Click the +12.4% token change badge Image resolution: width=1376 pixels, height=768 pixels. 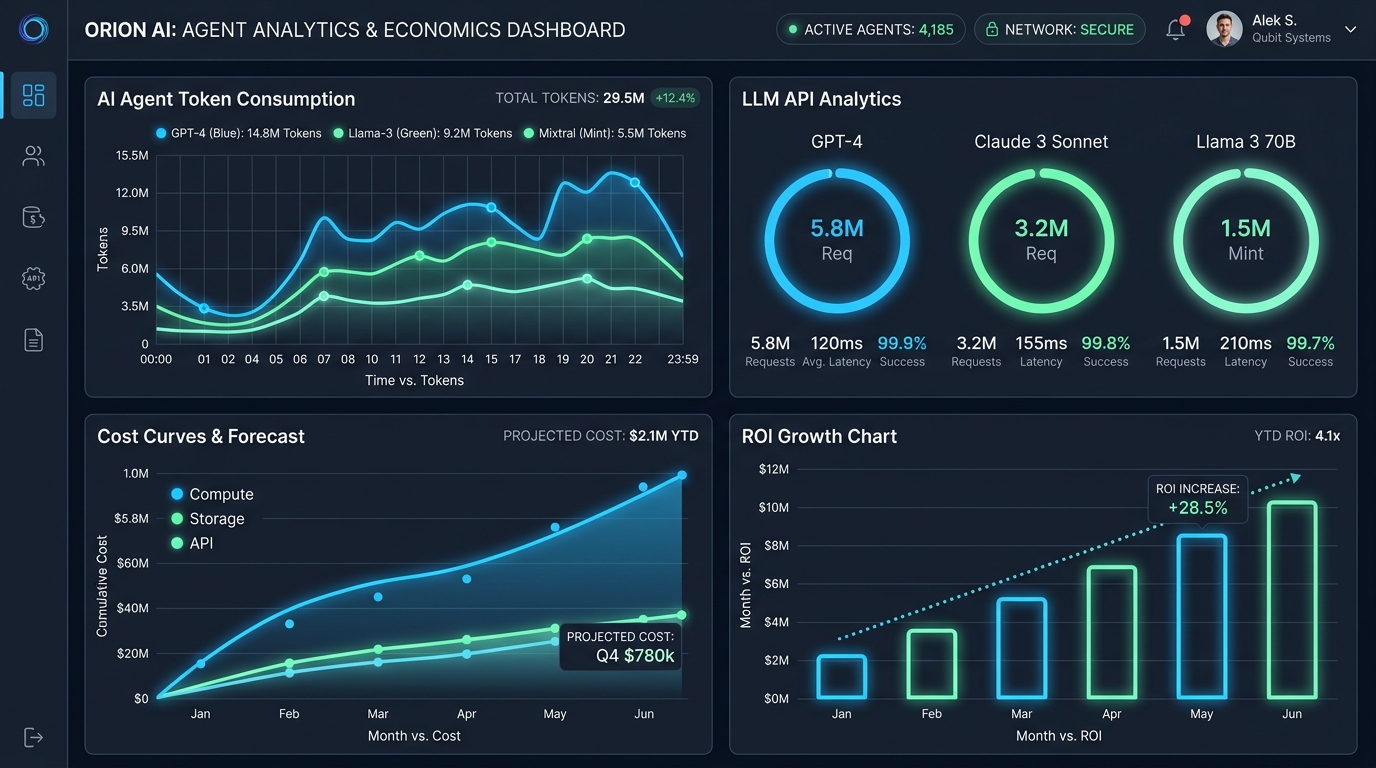point(675,98)
